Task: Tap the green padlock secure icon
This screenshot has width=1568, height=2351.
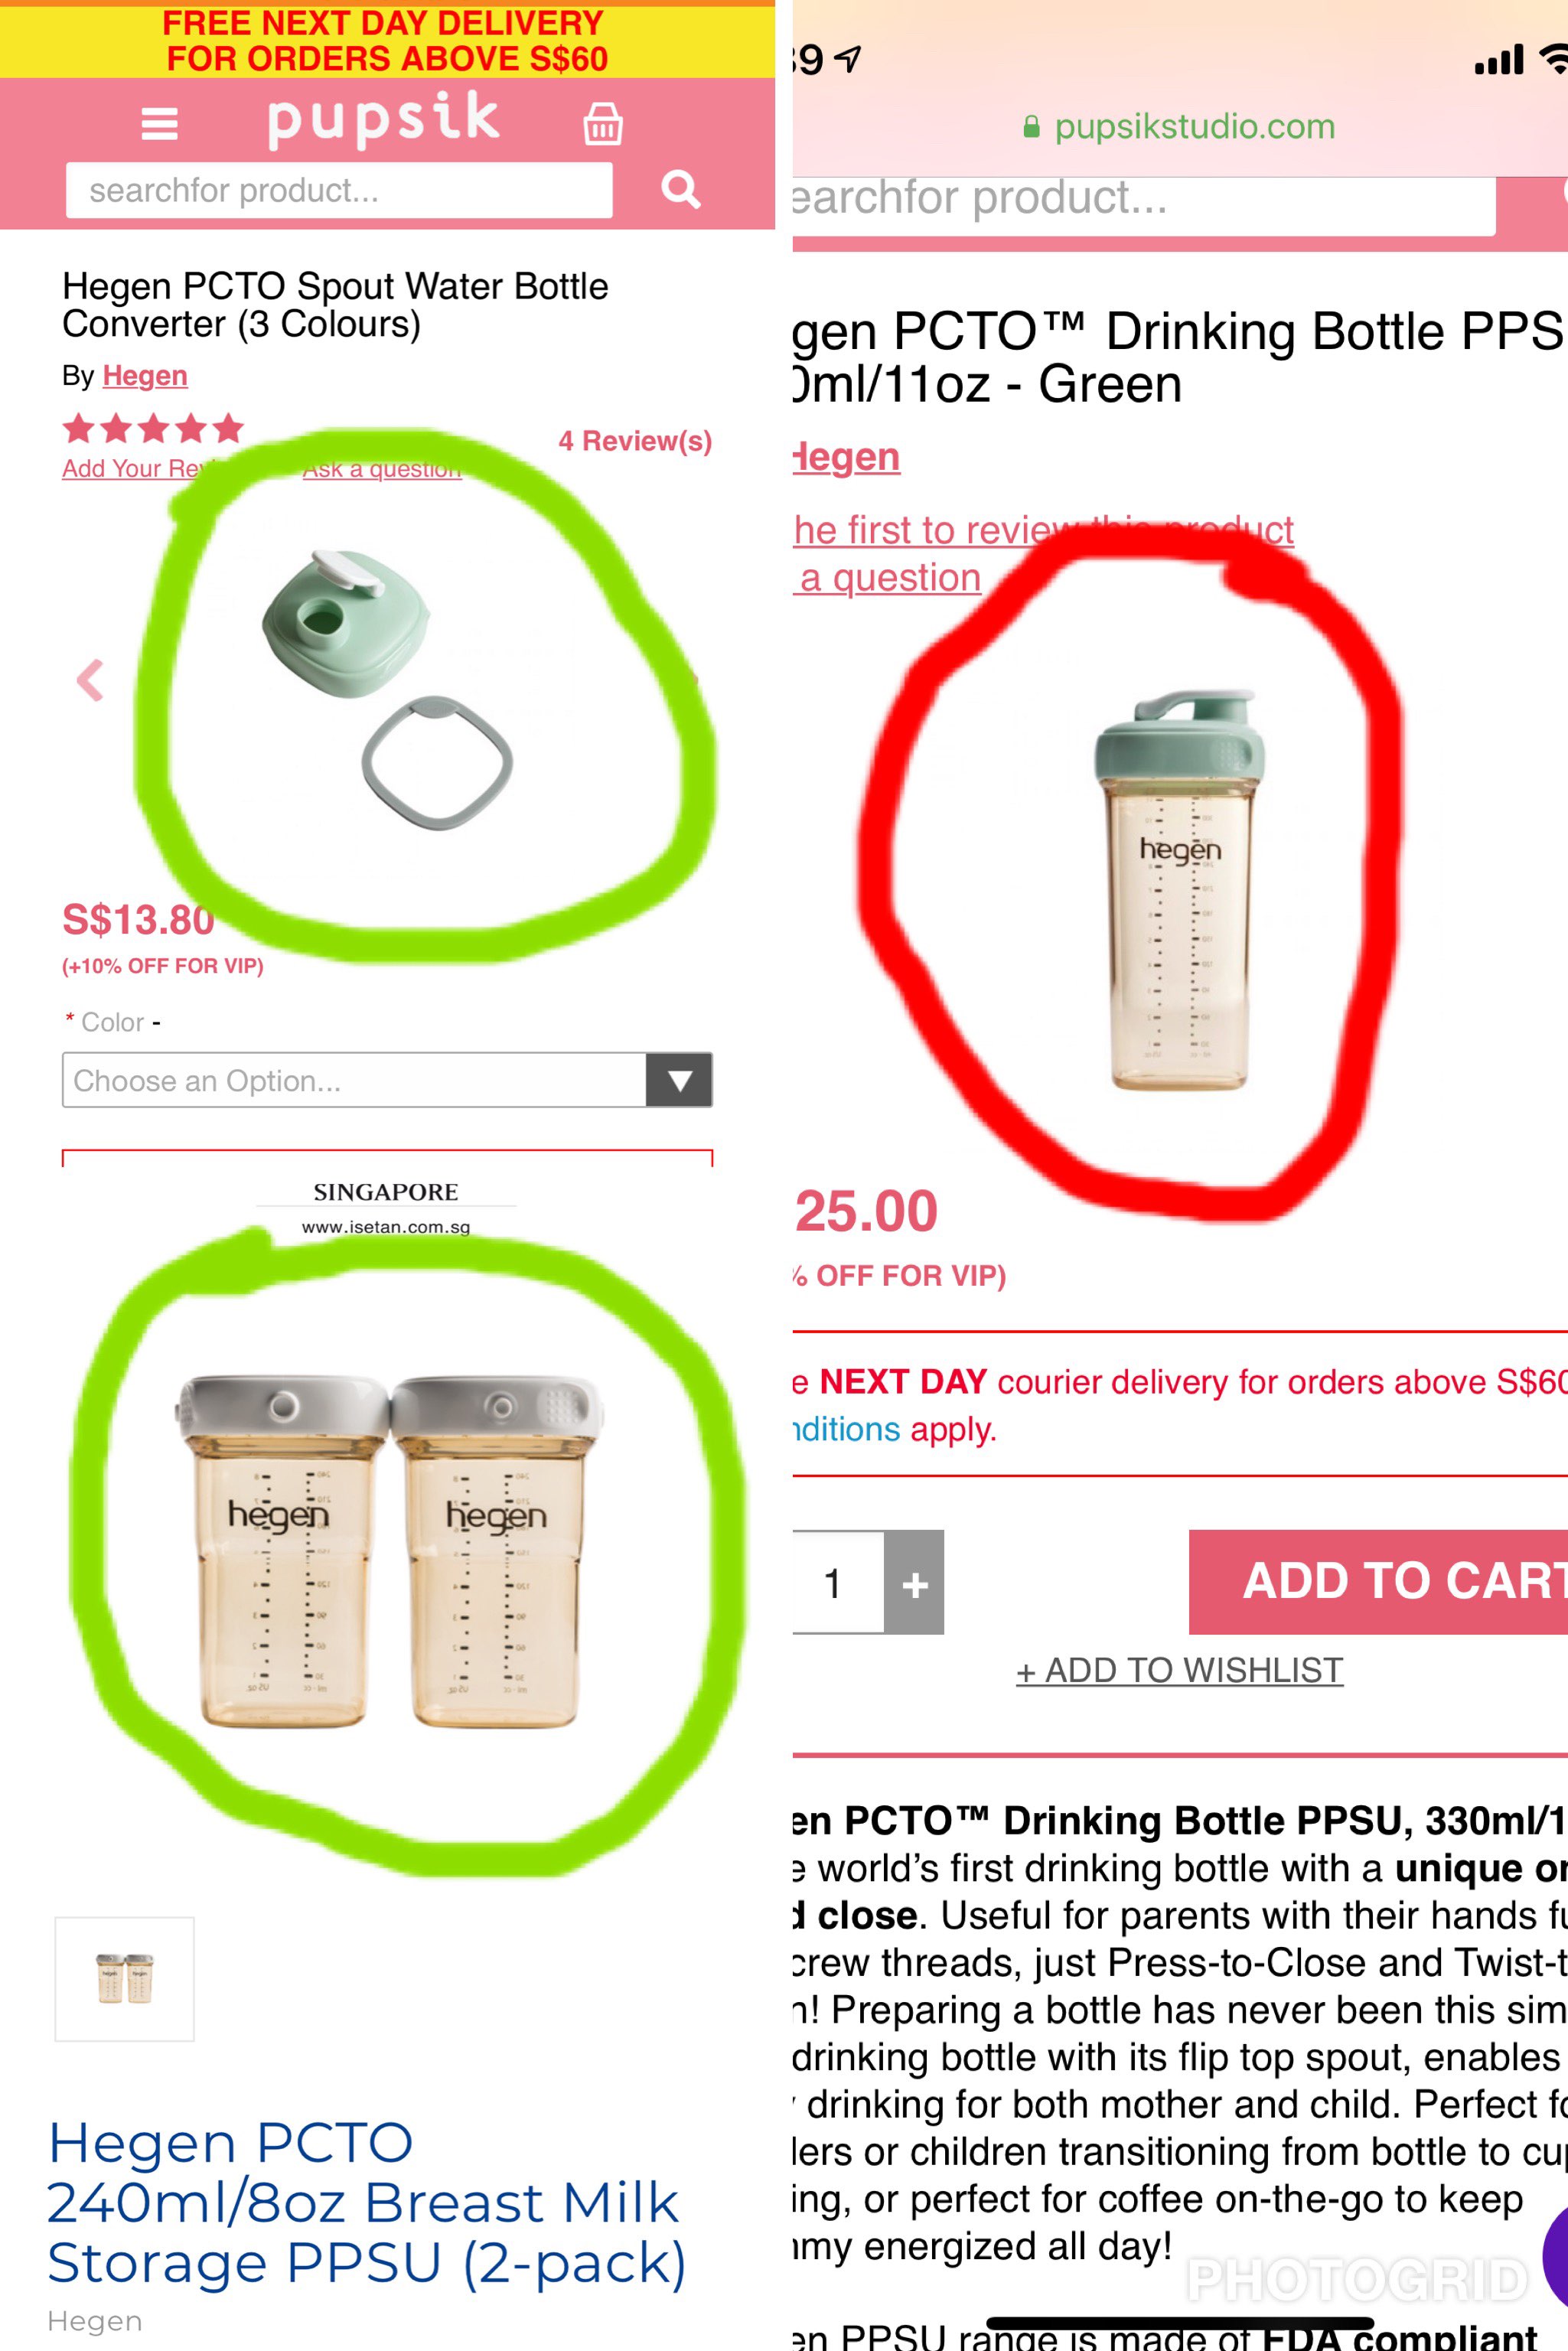Action: point(1031,127)
